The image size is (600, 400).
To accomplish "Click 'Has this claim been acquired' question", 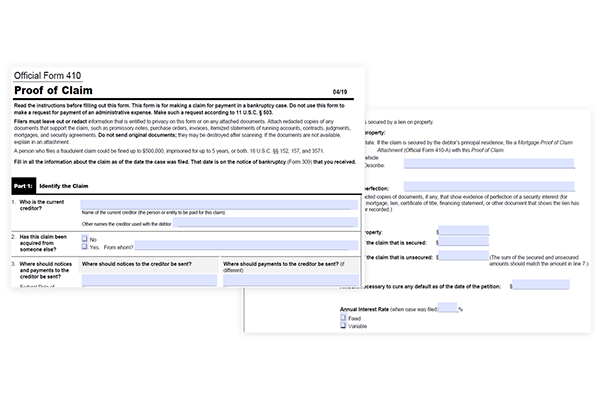I will pos(43,243).
